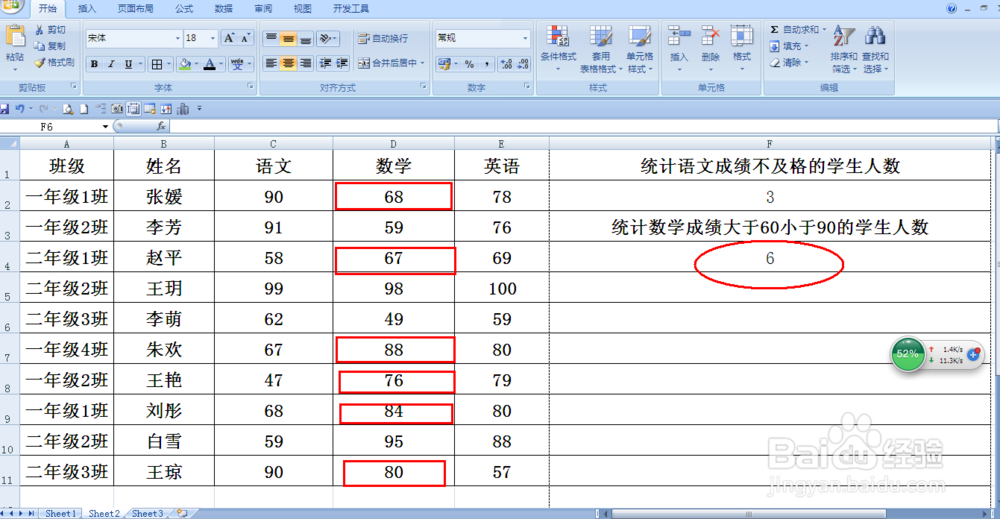This screenshot has height=519, width=1000.
Task: Toggle middle vertical alignment
Action: [x=288, y=38]
